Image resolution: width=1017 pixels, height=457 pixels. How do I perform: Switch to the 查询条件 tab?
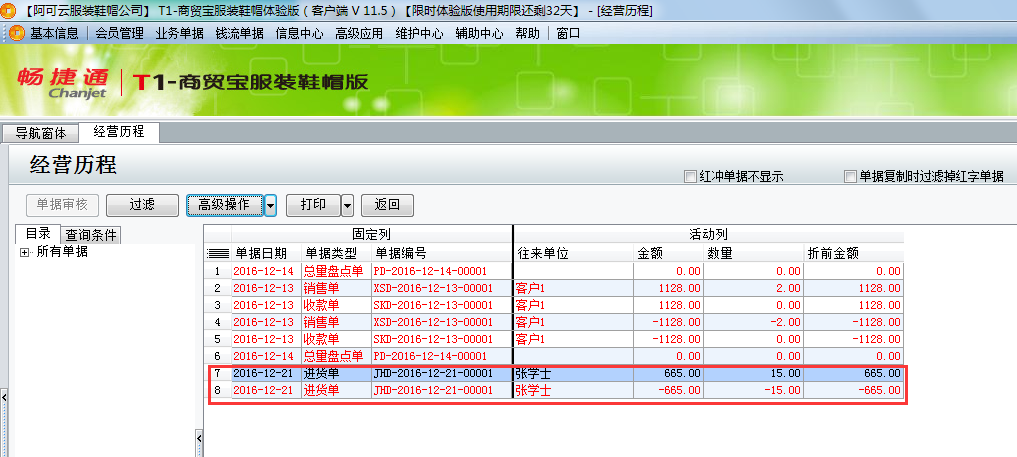(x=91, y=235)
